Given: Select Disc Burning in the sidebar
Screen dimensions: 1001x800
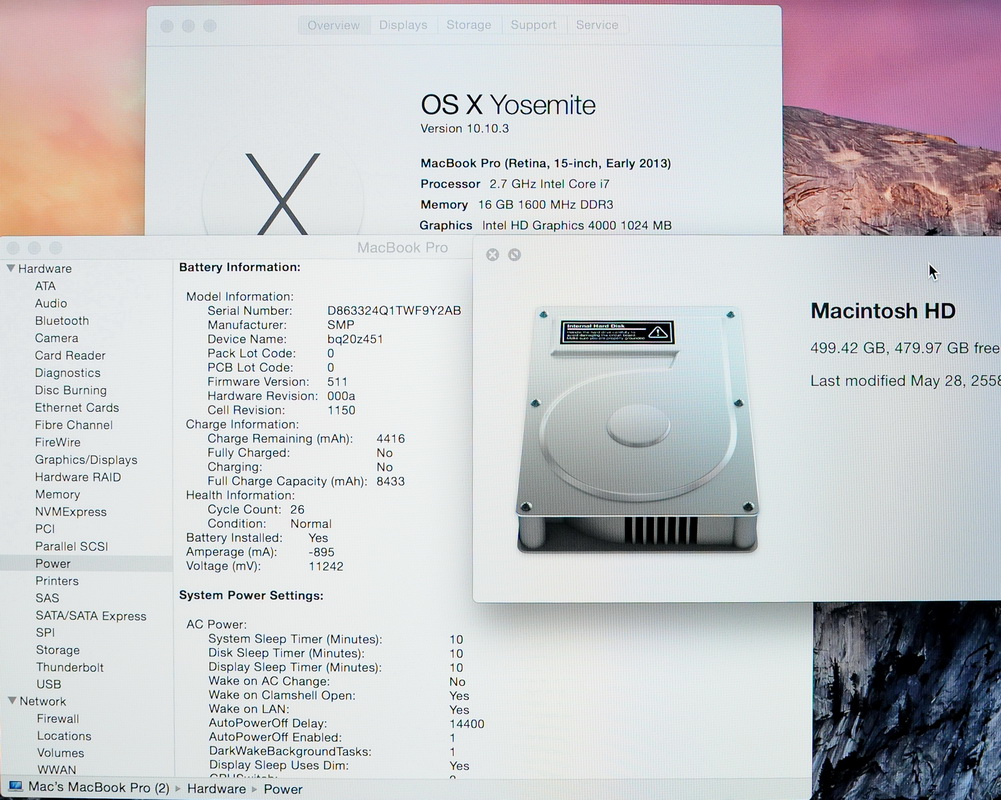Looking at the screenshot, I should click(71, 390).
